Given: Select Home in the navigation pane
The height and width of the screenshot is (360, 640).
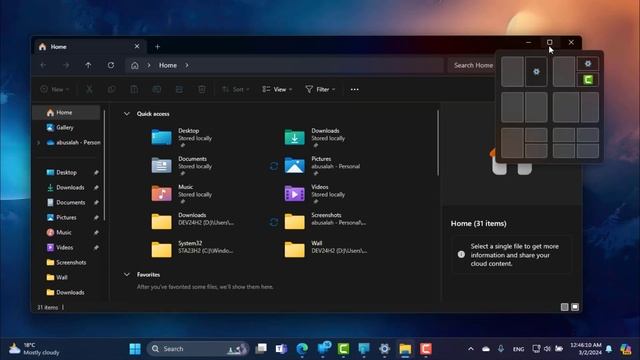Looking at the screenshot, I should 66,112.
